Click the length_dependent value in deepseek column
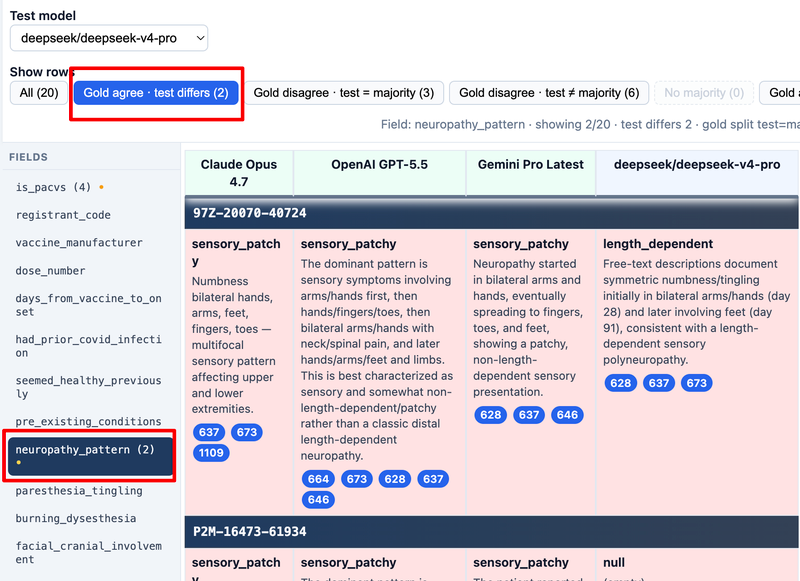This screenshot has height=581, width=800. click(658, 244)
